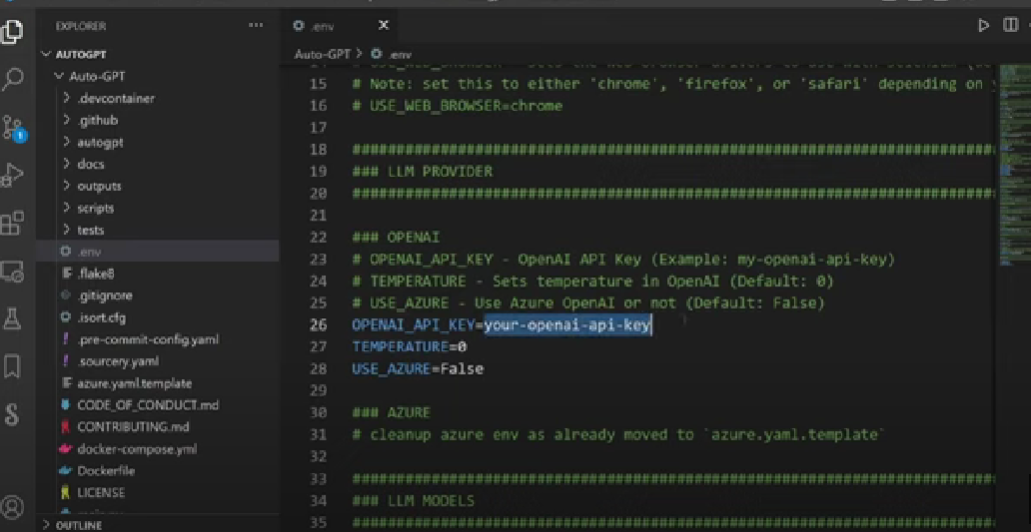Open the Testing flask icon
The image size is (1031, 532).
(12, 318)
